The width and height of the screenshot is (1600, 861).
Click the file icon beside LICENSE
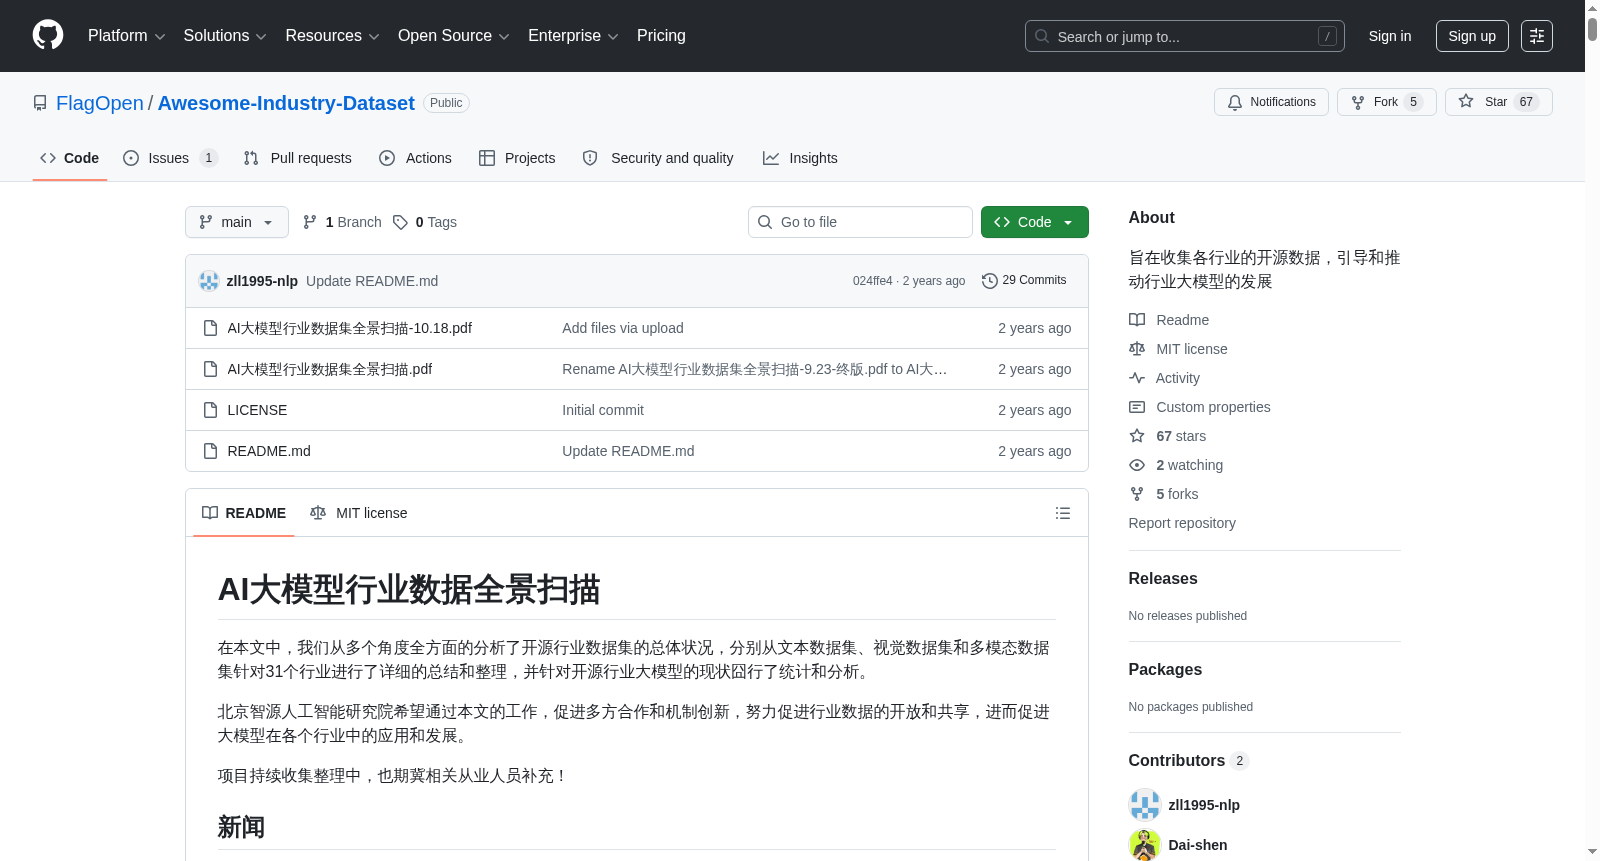click(210, 410)
